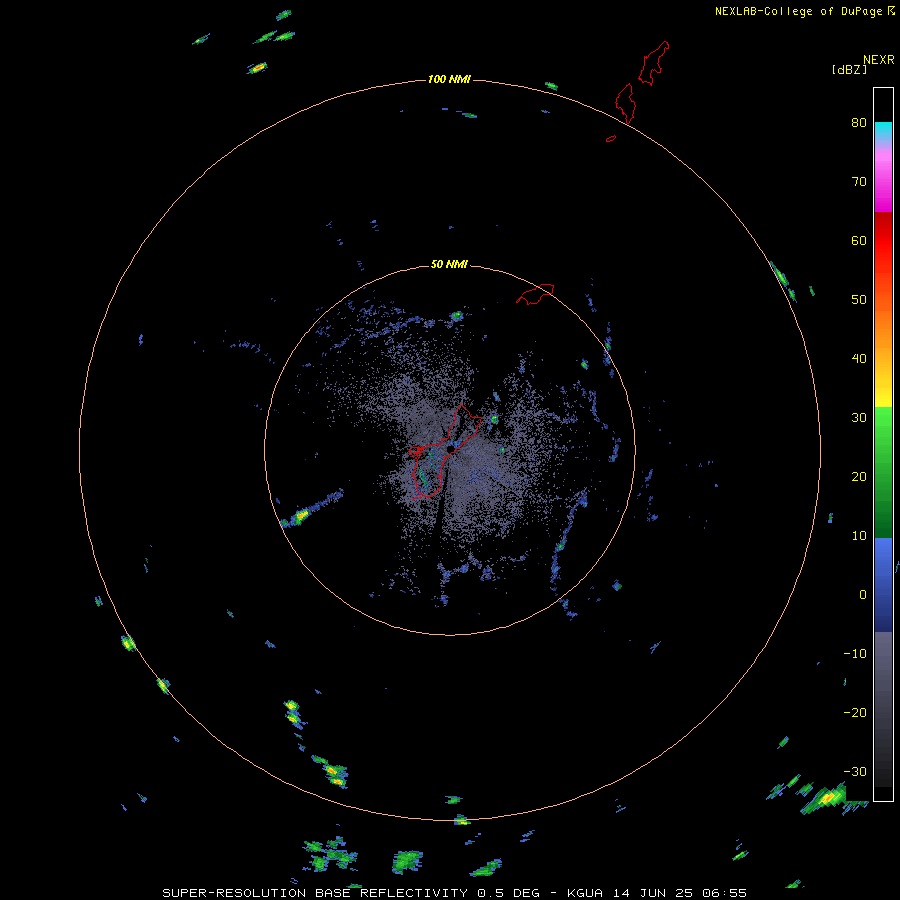The width and height of the screenshot is (900, 900).
Task: Pick the blue band of the dBZ color bar
Action: 883,584
